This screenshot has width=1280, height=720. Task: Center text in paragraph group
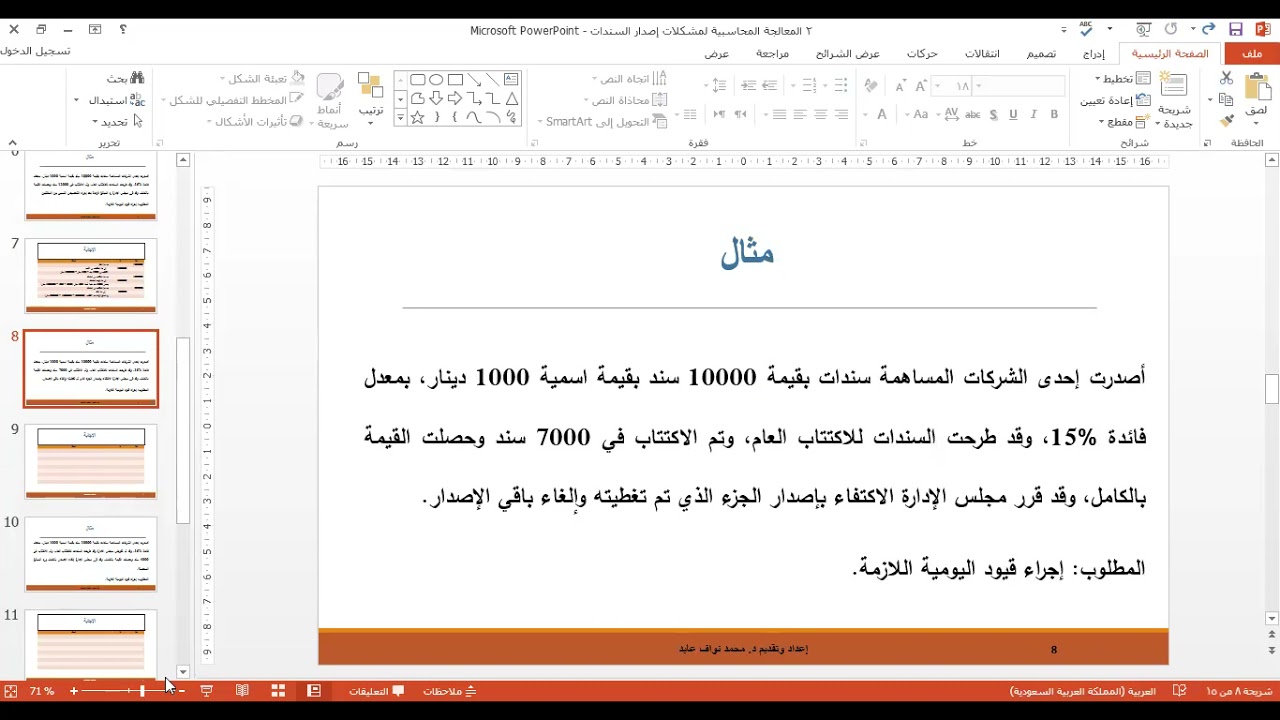(x=821, y=115)
